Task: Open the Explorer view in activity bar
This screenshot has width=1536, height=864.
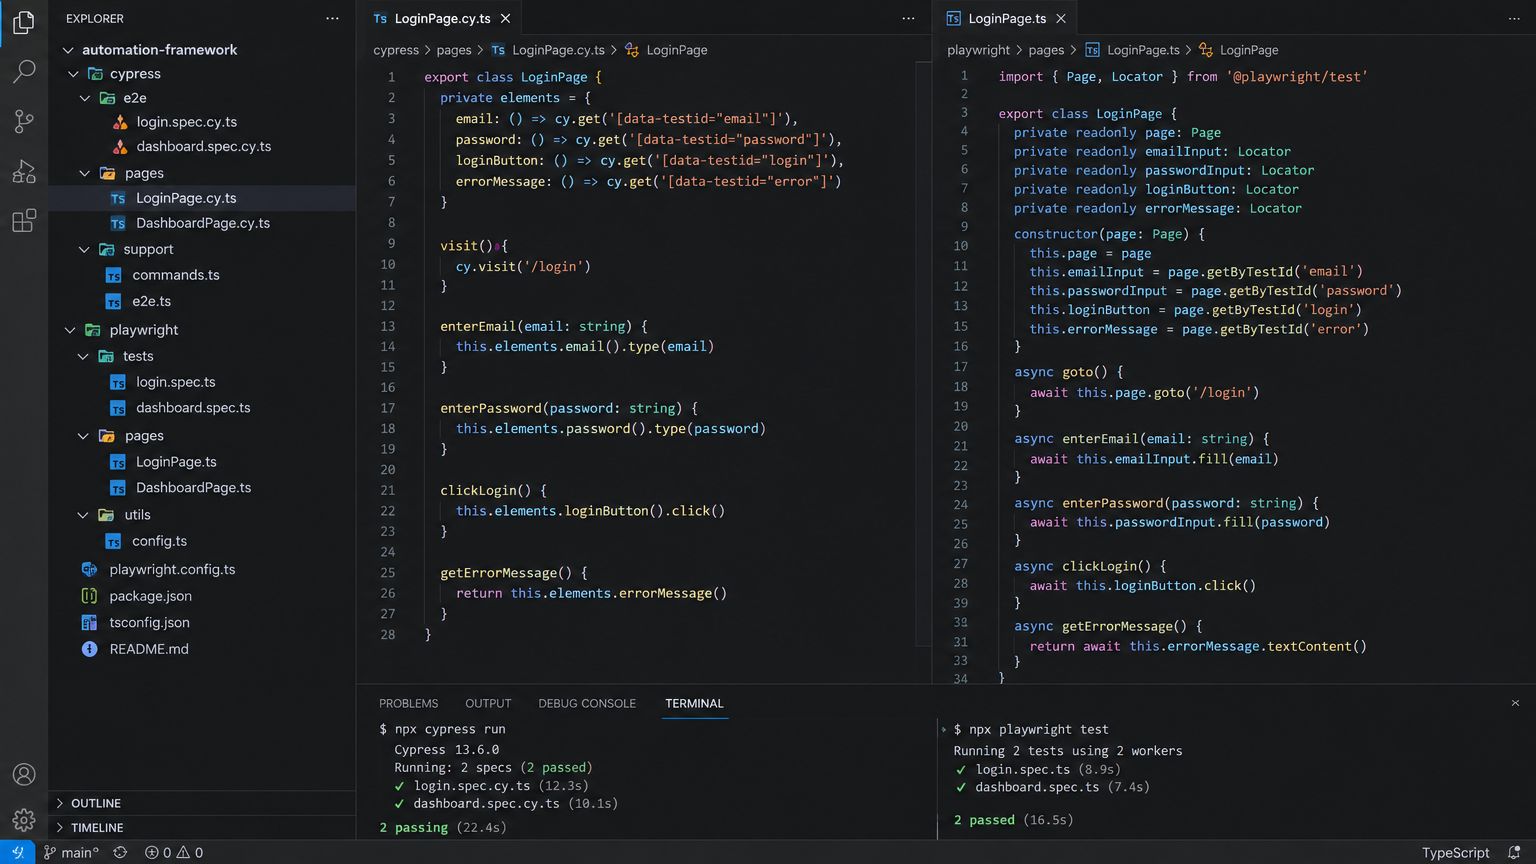Action: click(x=24, y=22)
